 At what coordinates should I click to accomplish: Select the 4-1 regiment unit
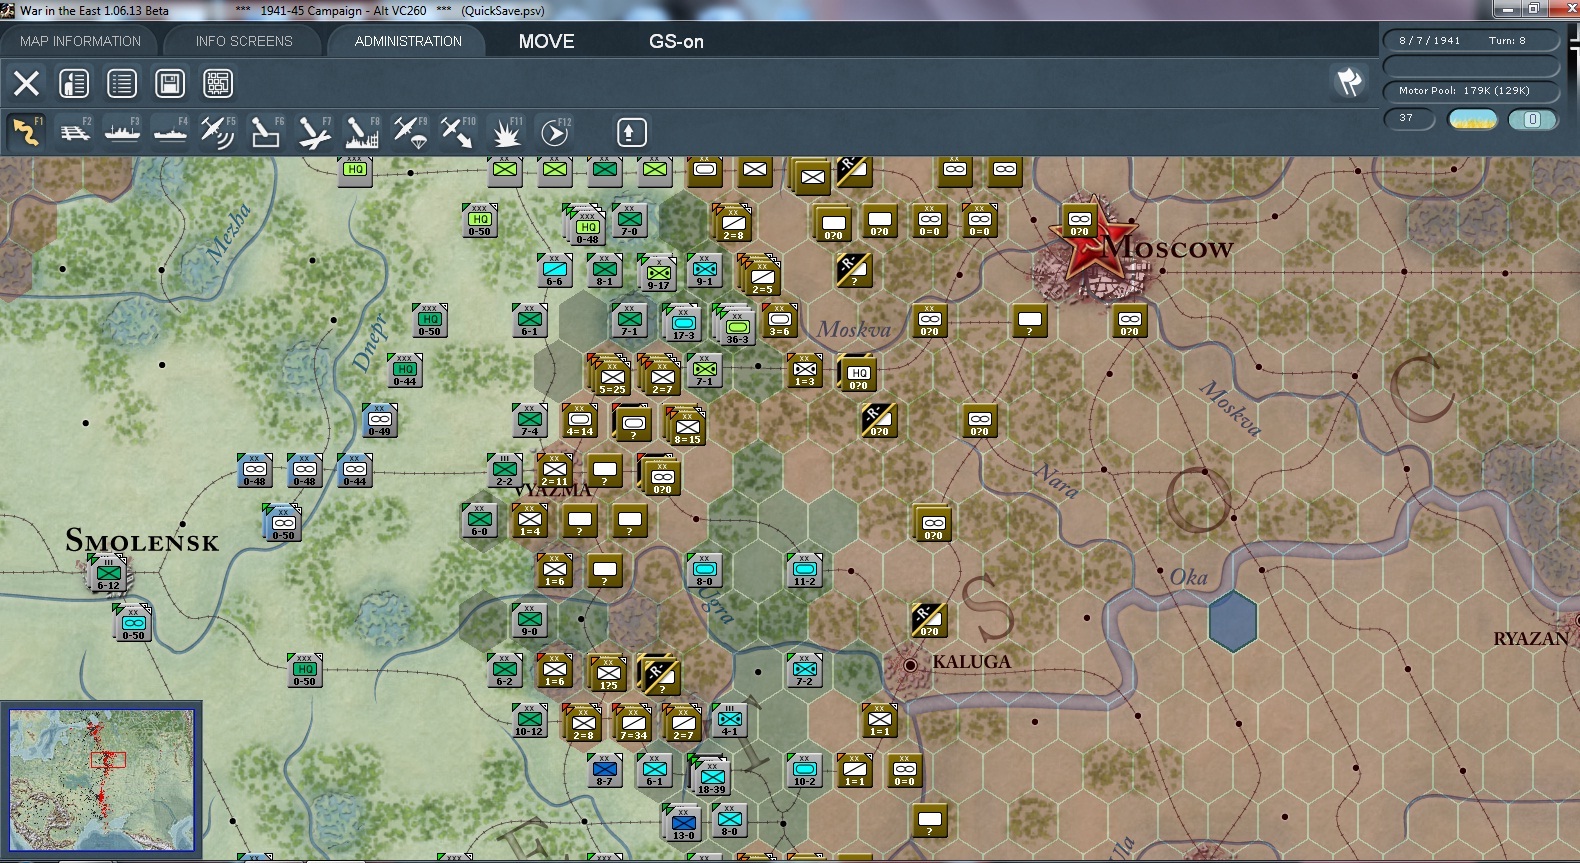point(730,720)
